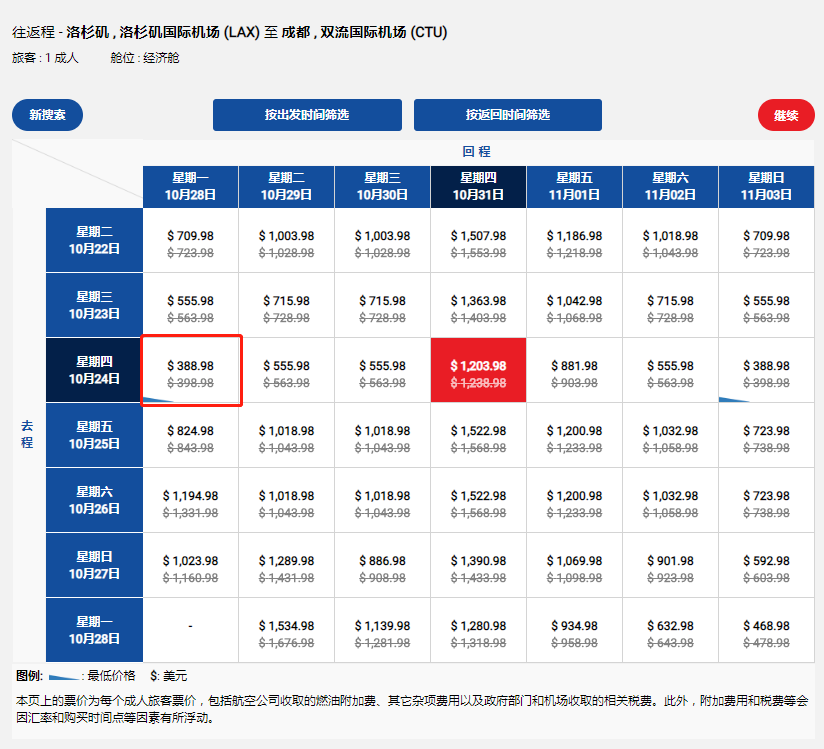Select return date header 星期二 10月29日
The width and height of the screenshot is (824, 749).
point(286,187)
